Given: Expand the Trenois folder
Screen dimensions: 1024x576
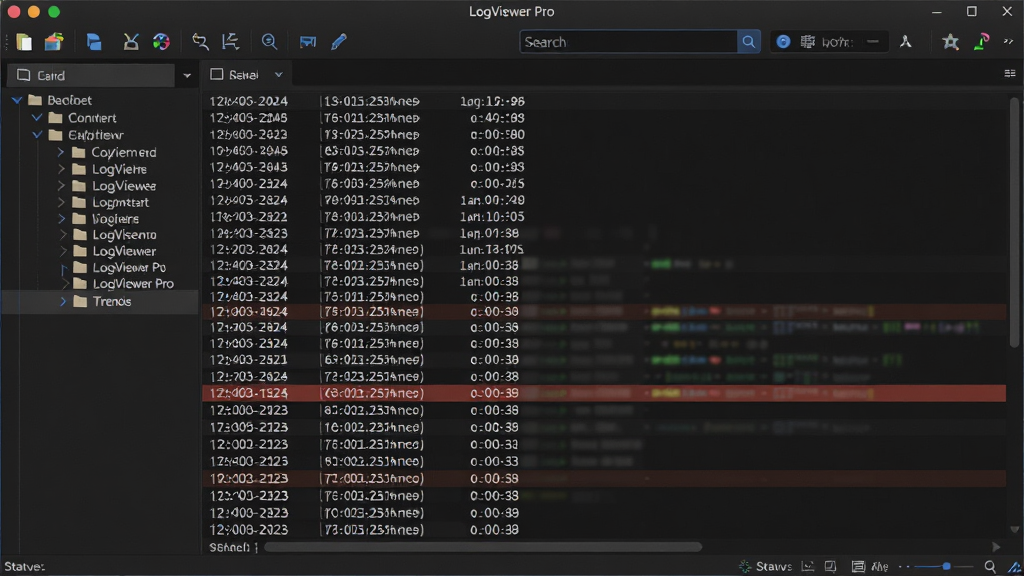Looking at the screenshot, I should point(63,302).
